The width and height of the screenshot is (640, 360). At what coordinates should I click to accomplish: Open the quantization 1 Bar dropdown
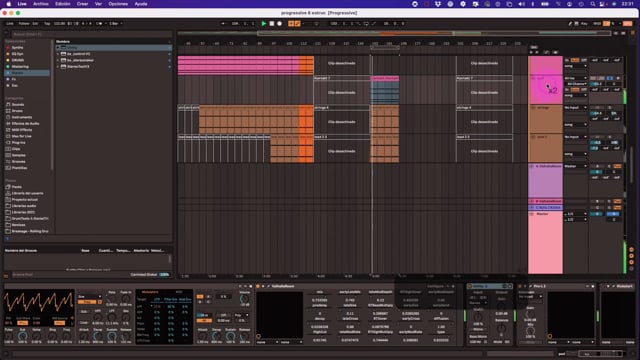[x=115, y=24]
